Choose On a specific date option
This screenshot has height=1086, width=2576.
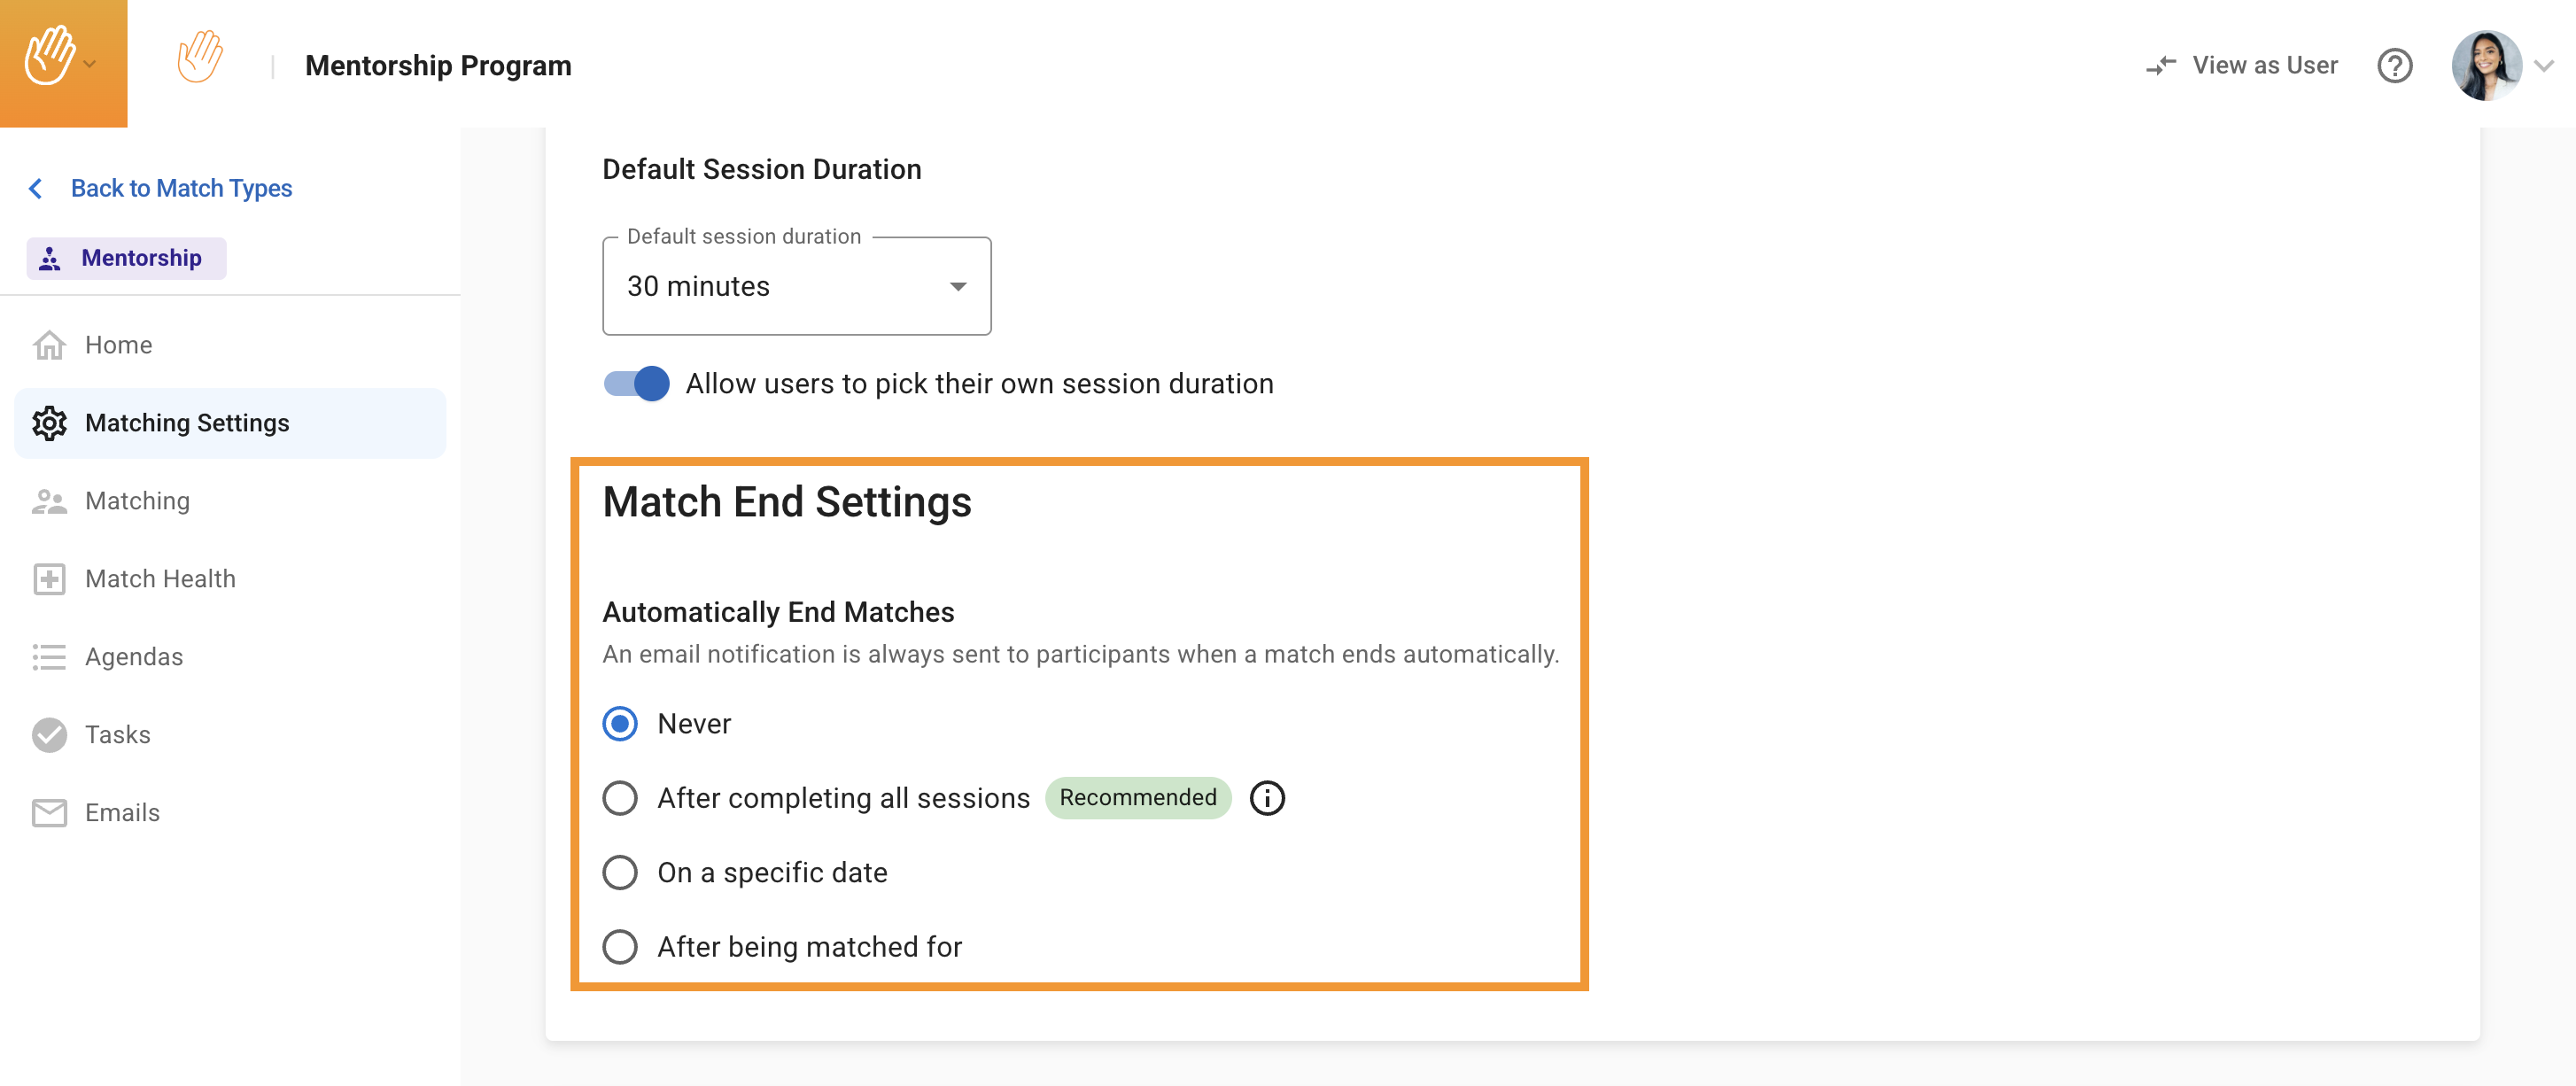[620, 873]
